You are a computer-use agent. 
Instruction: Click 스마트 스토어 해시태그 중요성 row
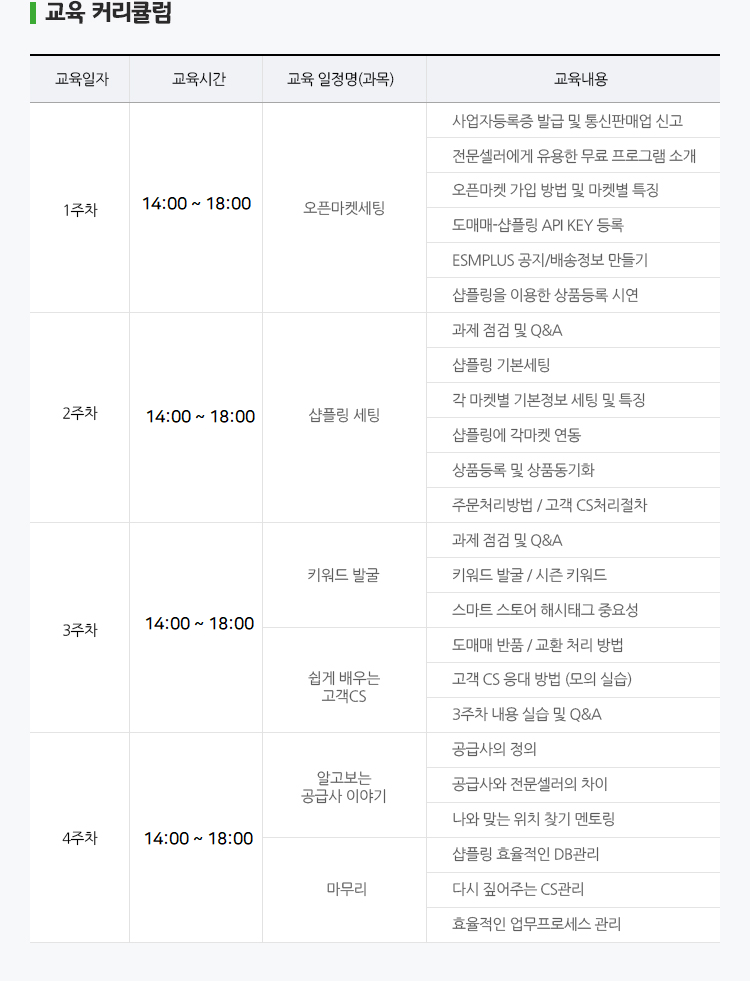click(545, 610)
